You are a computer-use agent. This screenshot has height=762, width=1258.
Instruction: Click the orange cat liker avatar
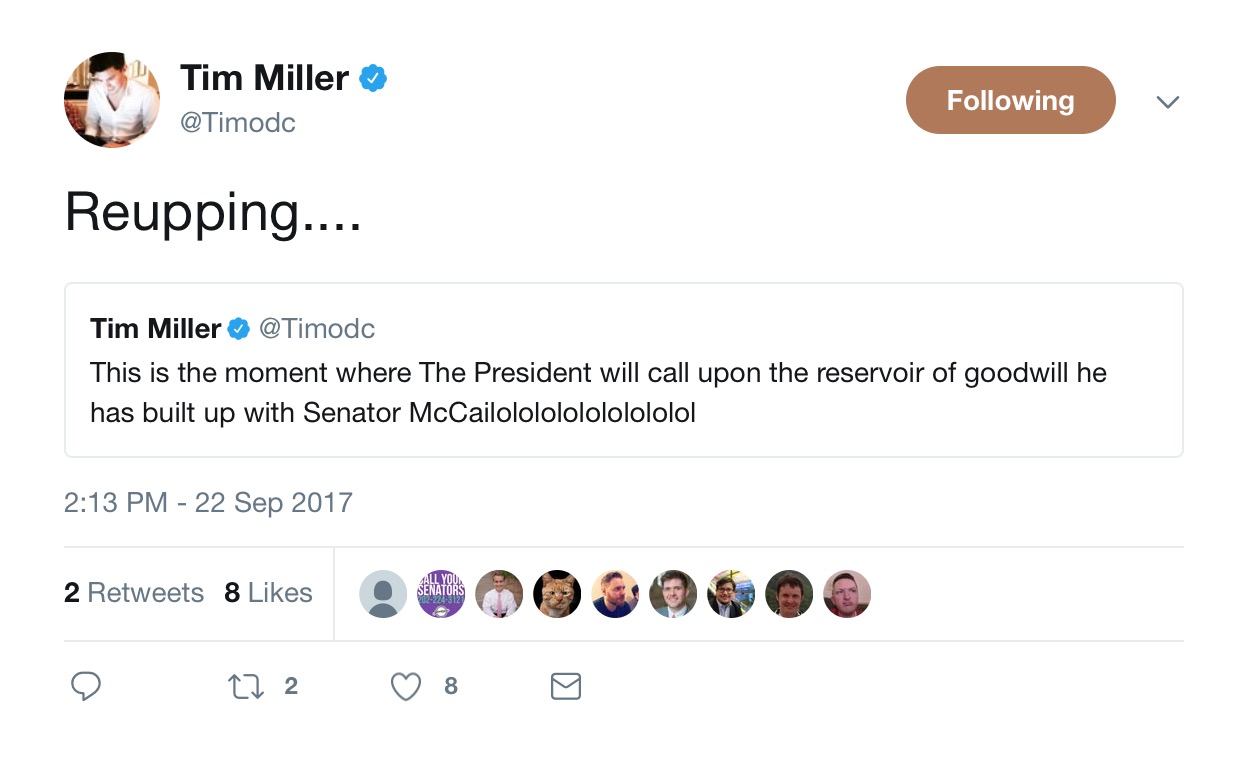[x=557, y=594]
